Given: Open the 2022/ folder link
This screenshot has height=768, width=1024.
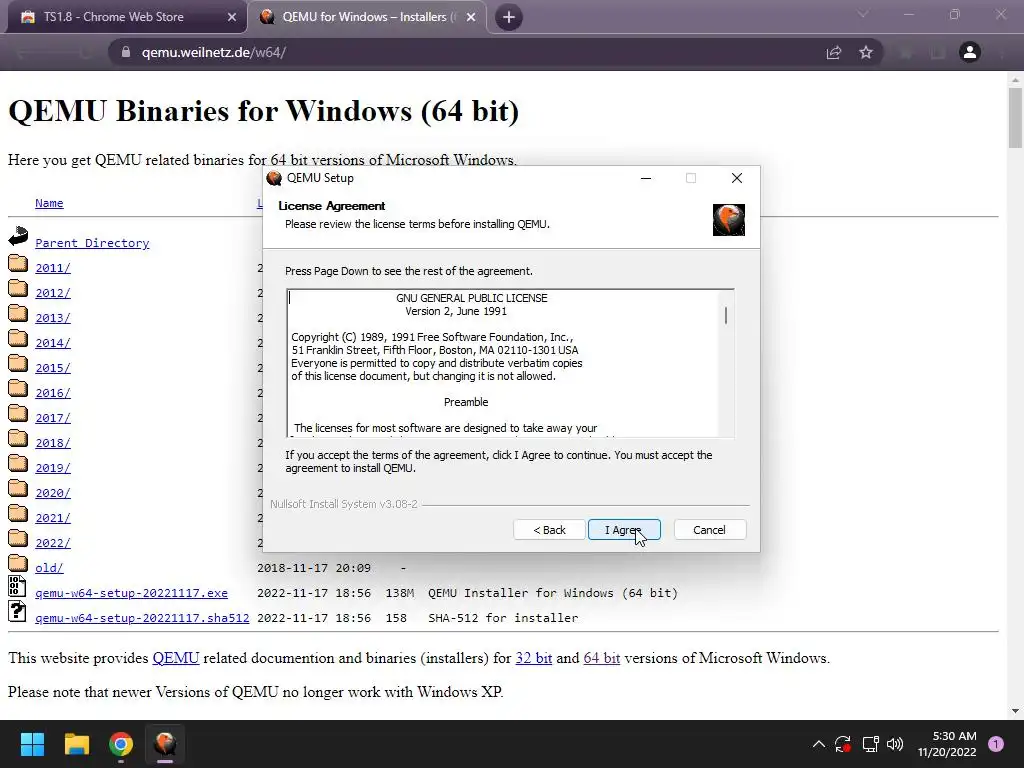Looking at the screenshot, I should (53, 543).
